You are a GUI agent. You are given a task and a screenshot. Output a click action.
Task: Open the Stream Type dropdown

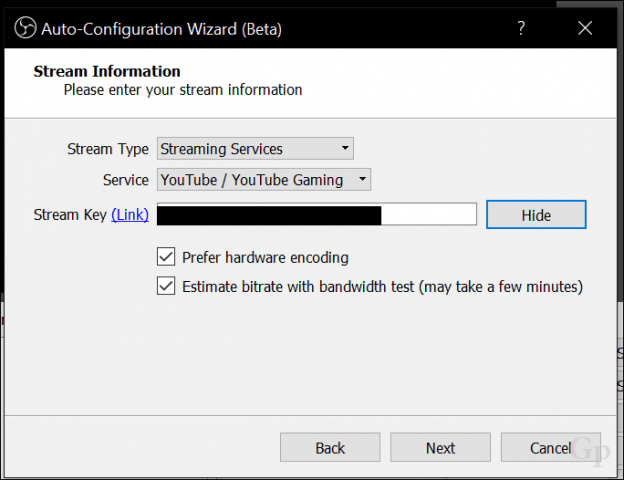pyautogui.click(x=255, y=149)
